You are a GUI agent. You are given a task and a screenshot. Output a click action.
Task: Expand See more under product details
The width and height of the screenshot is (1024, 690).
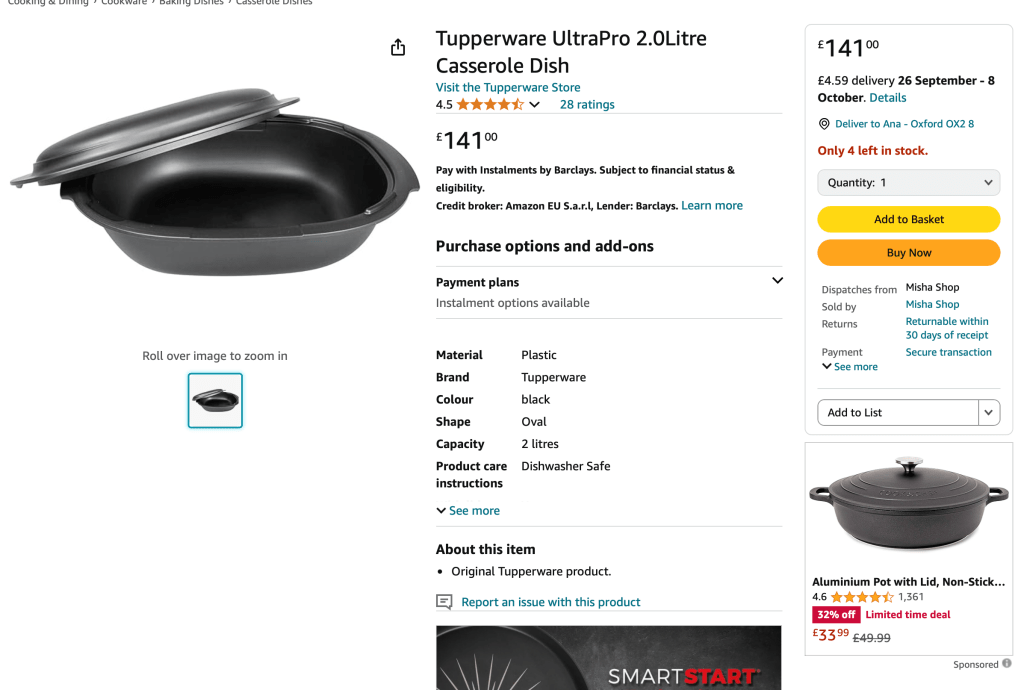[468, 511]
